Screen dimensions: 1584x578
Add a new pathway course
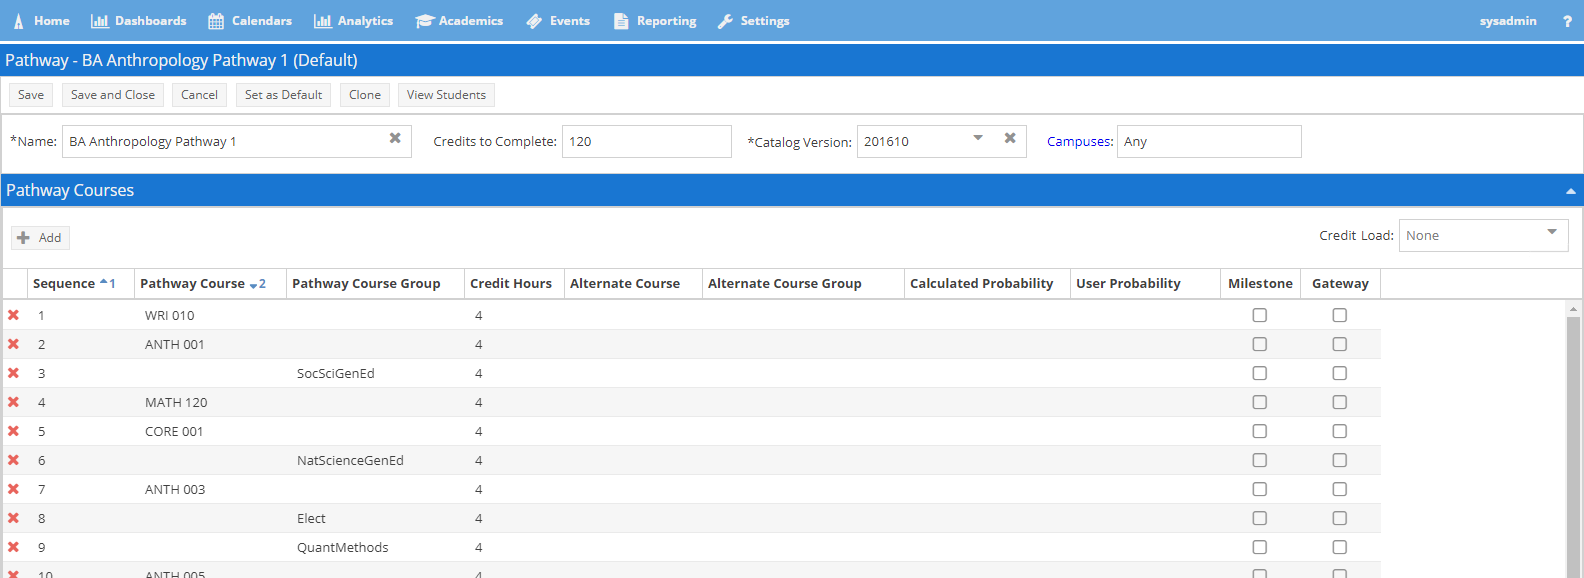40,238
